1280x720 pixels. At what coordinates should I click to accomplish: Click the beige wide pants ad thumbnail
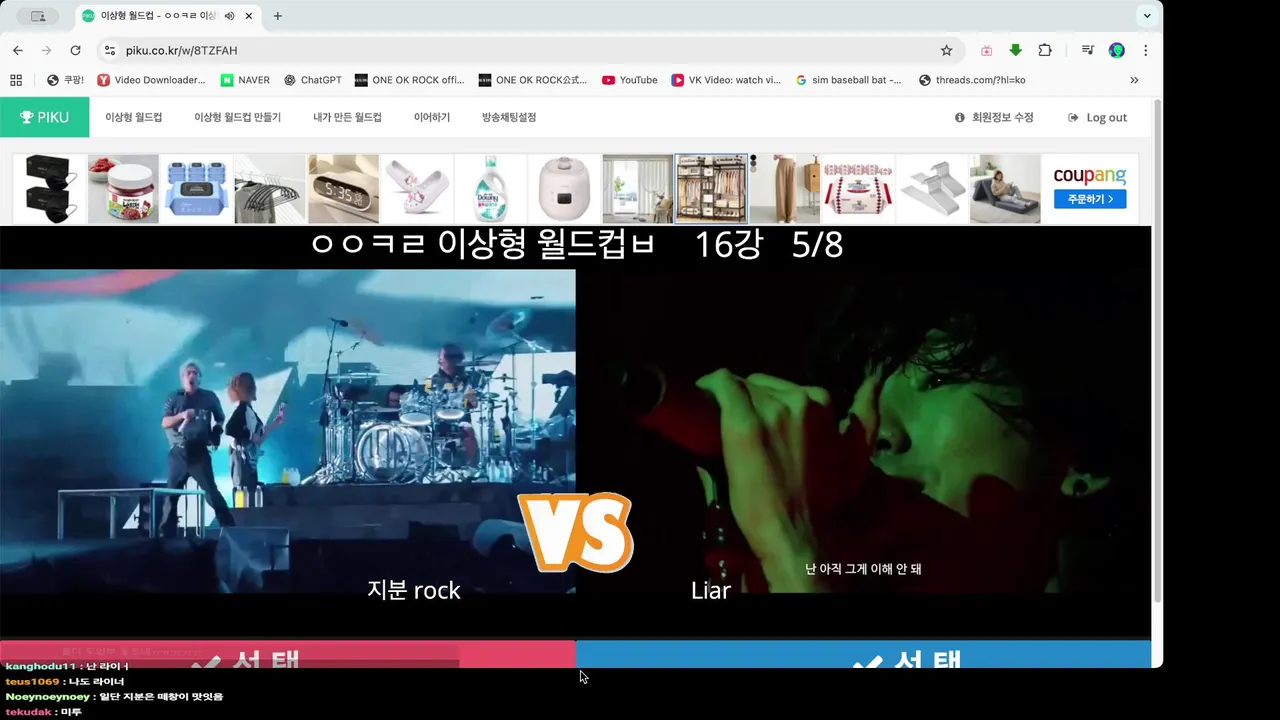(785, 189)
